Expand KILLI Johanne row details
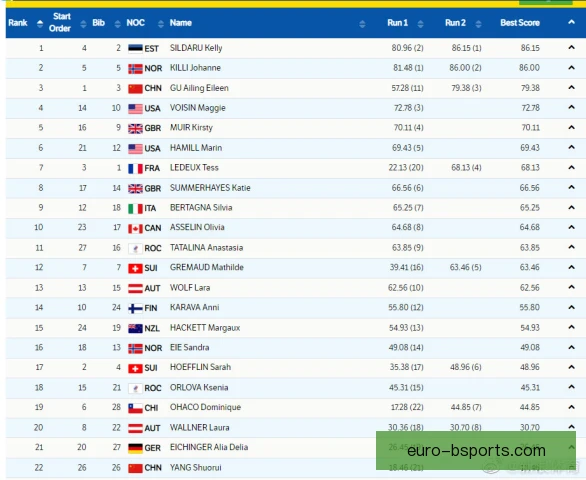Screen dimensions: 586x480 click(571, 68)
